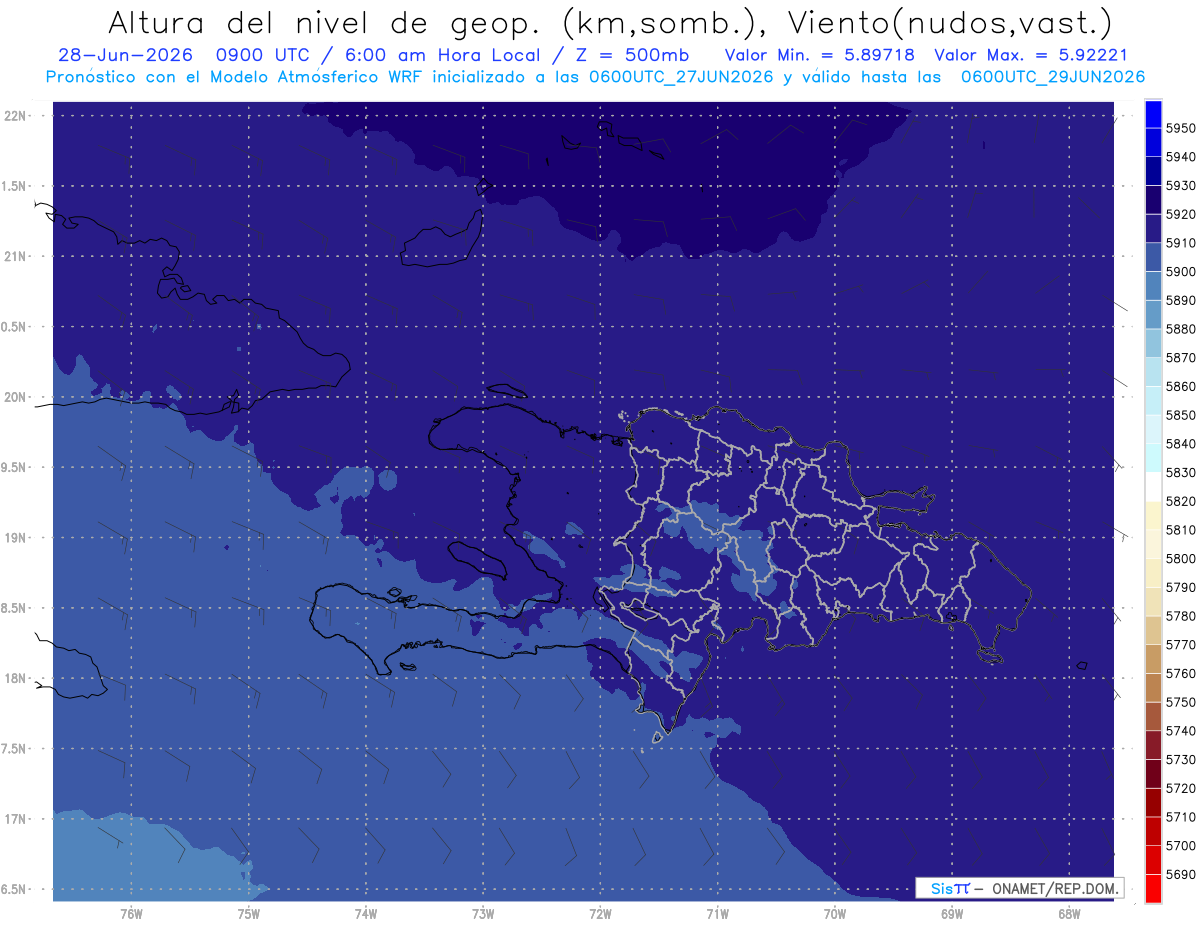Click the 5920 colorbar label
This screenshot has width=1200, height=927.
1180,214
